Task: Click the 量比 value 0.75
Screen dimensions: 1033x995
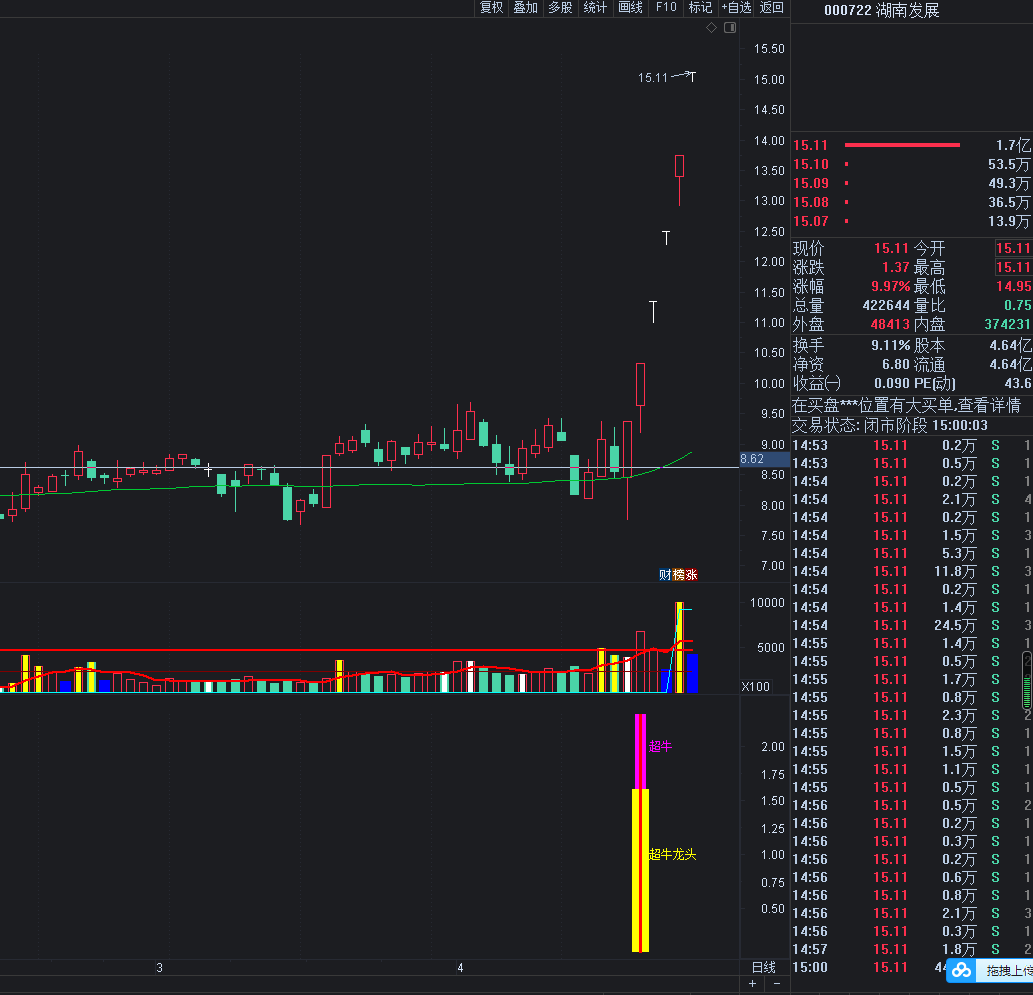Action: pyautogui.click(x=1018, y=306)
